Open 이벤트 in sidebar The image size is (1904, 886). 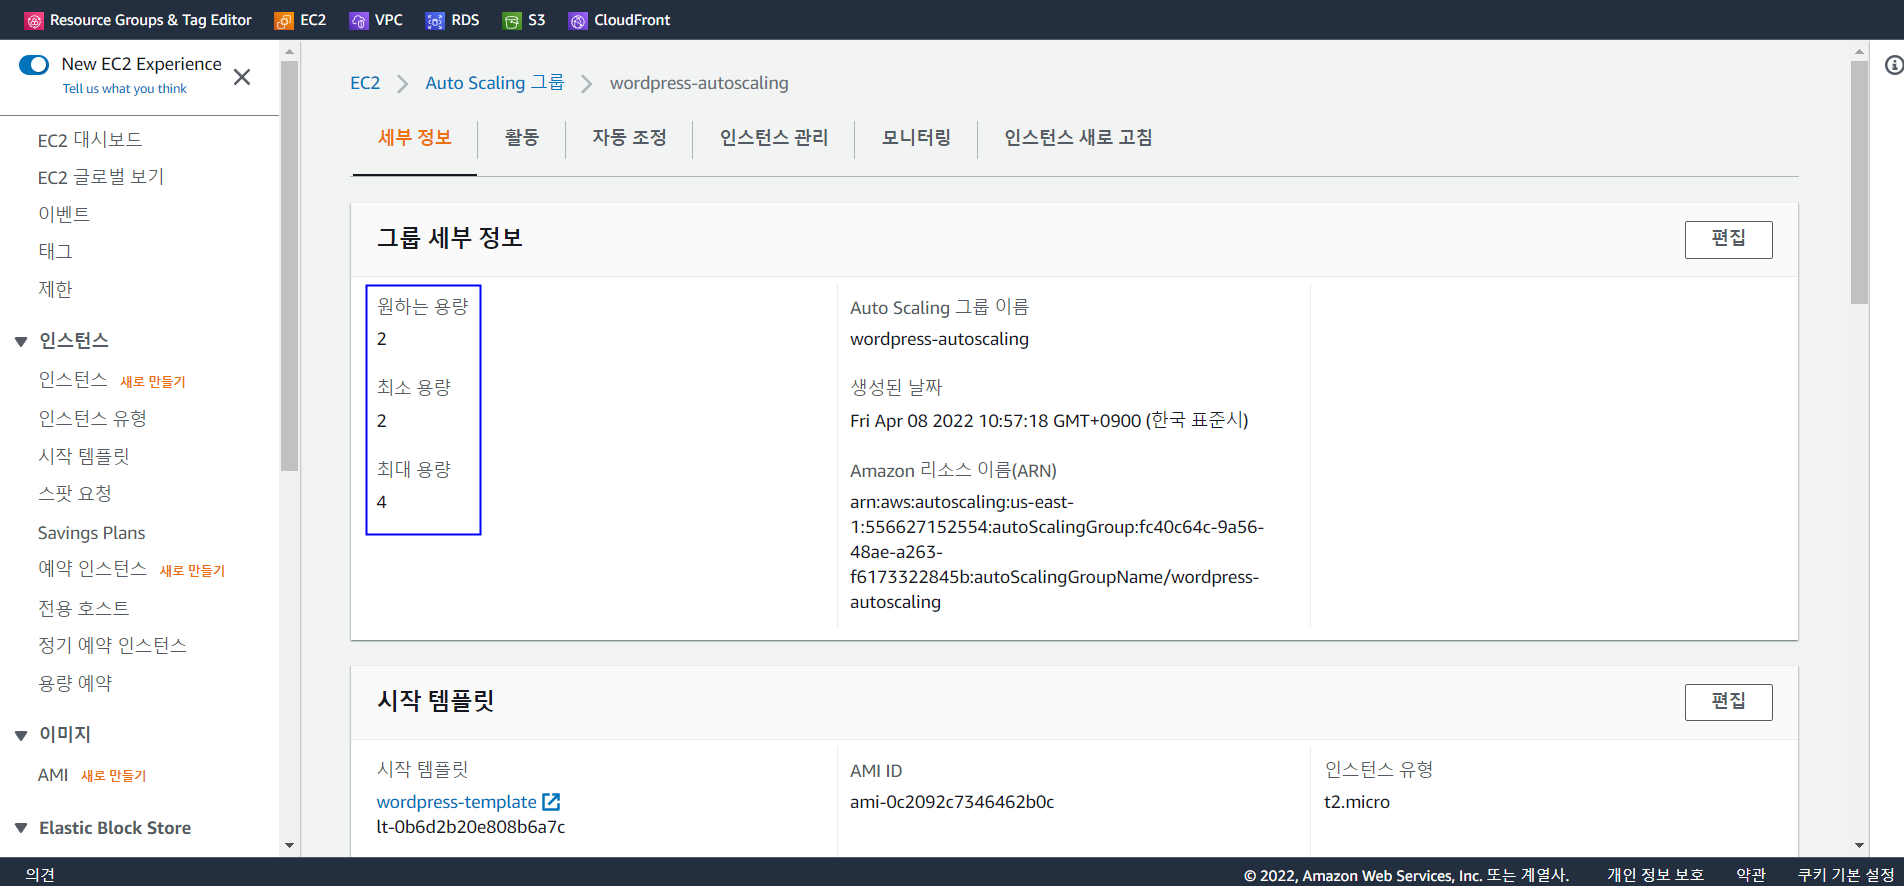tap(64, 214)
